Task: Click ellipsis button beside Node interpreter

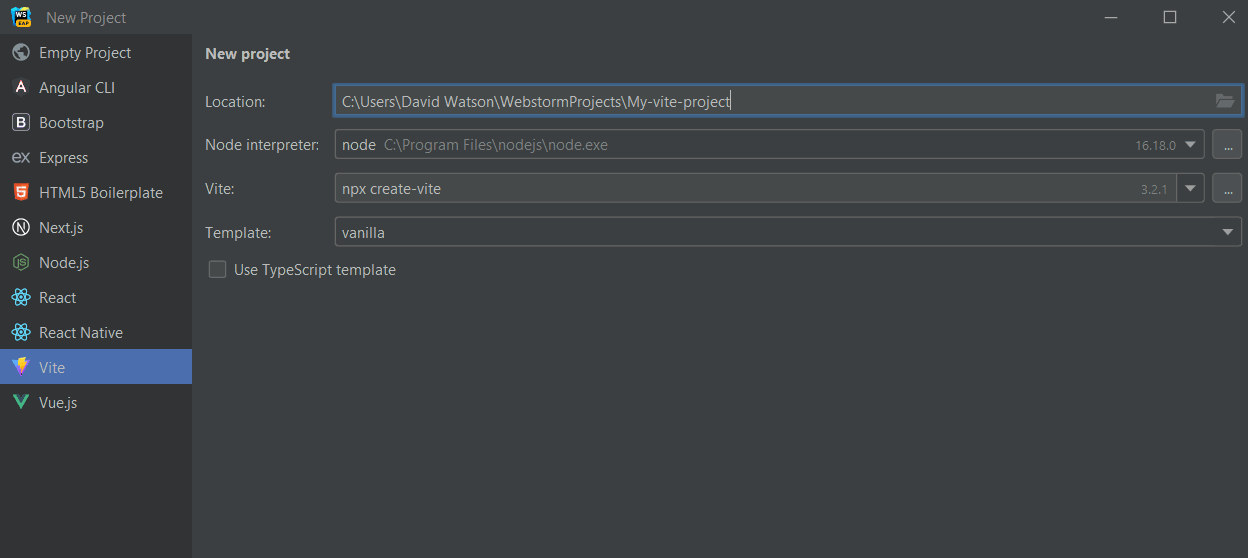Action: coord(1227,145)
